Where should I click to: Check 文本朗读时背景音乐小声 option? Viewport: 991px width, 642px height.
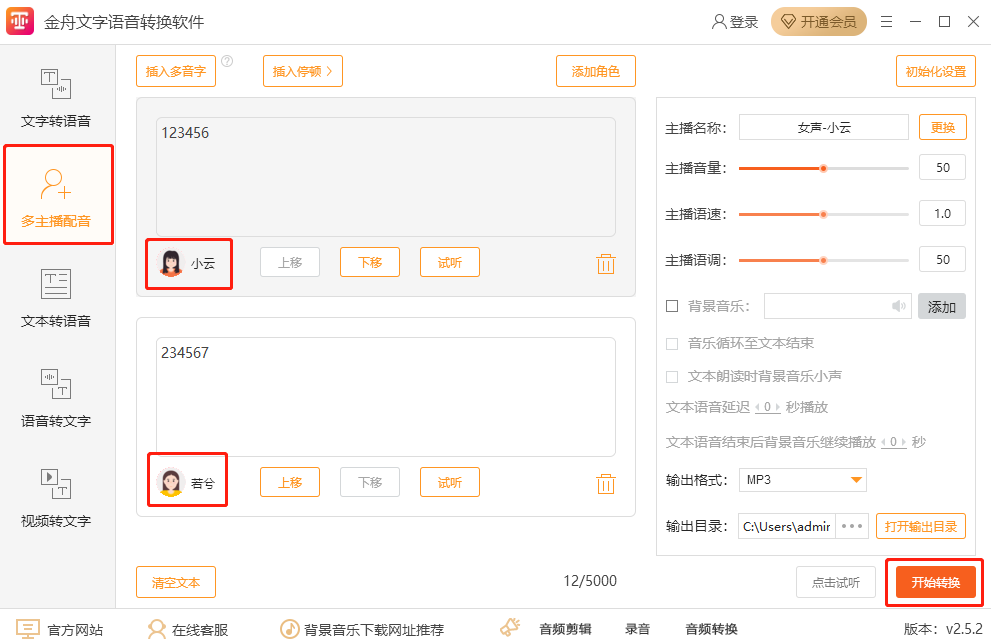click(x=672, y=376)
